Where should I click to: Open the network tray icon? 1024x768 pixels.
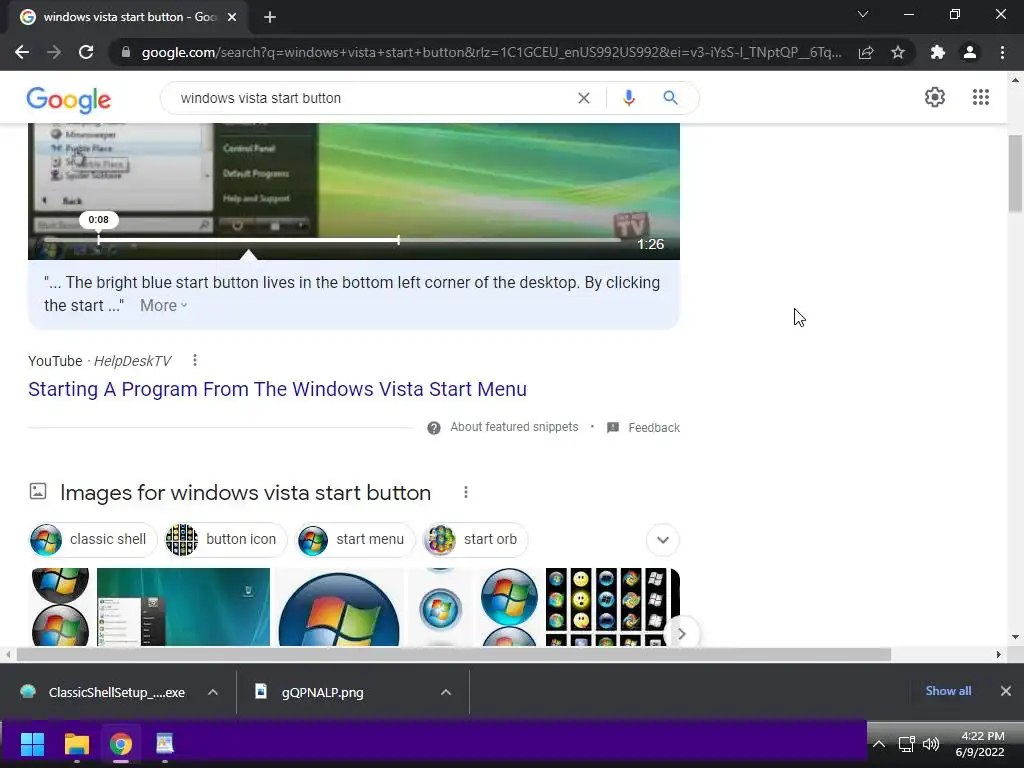point(906,744)
